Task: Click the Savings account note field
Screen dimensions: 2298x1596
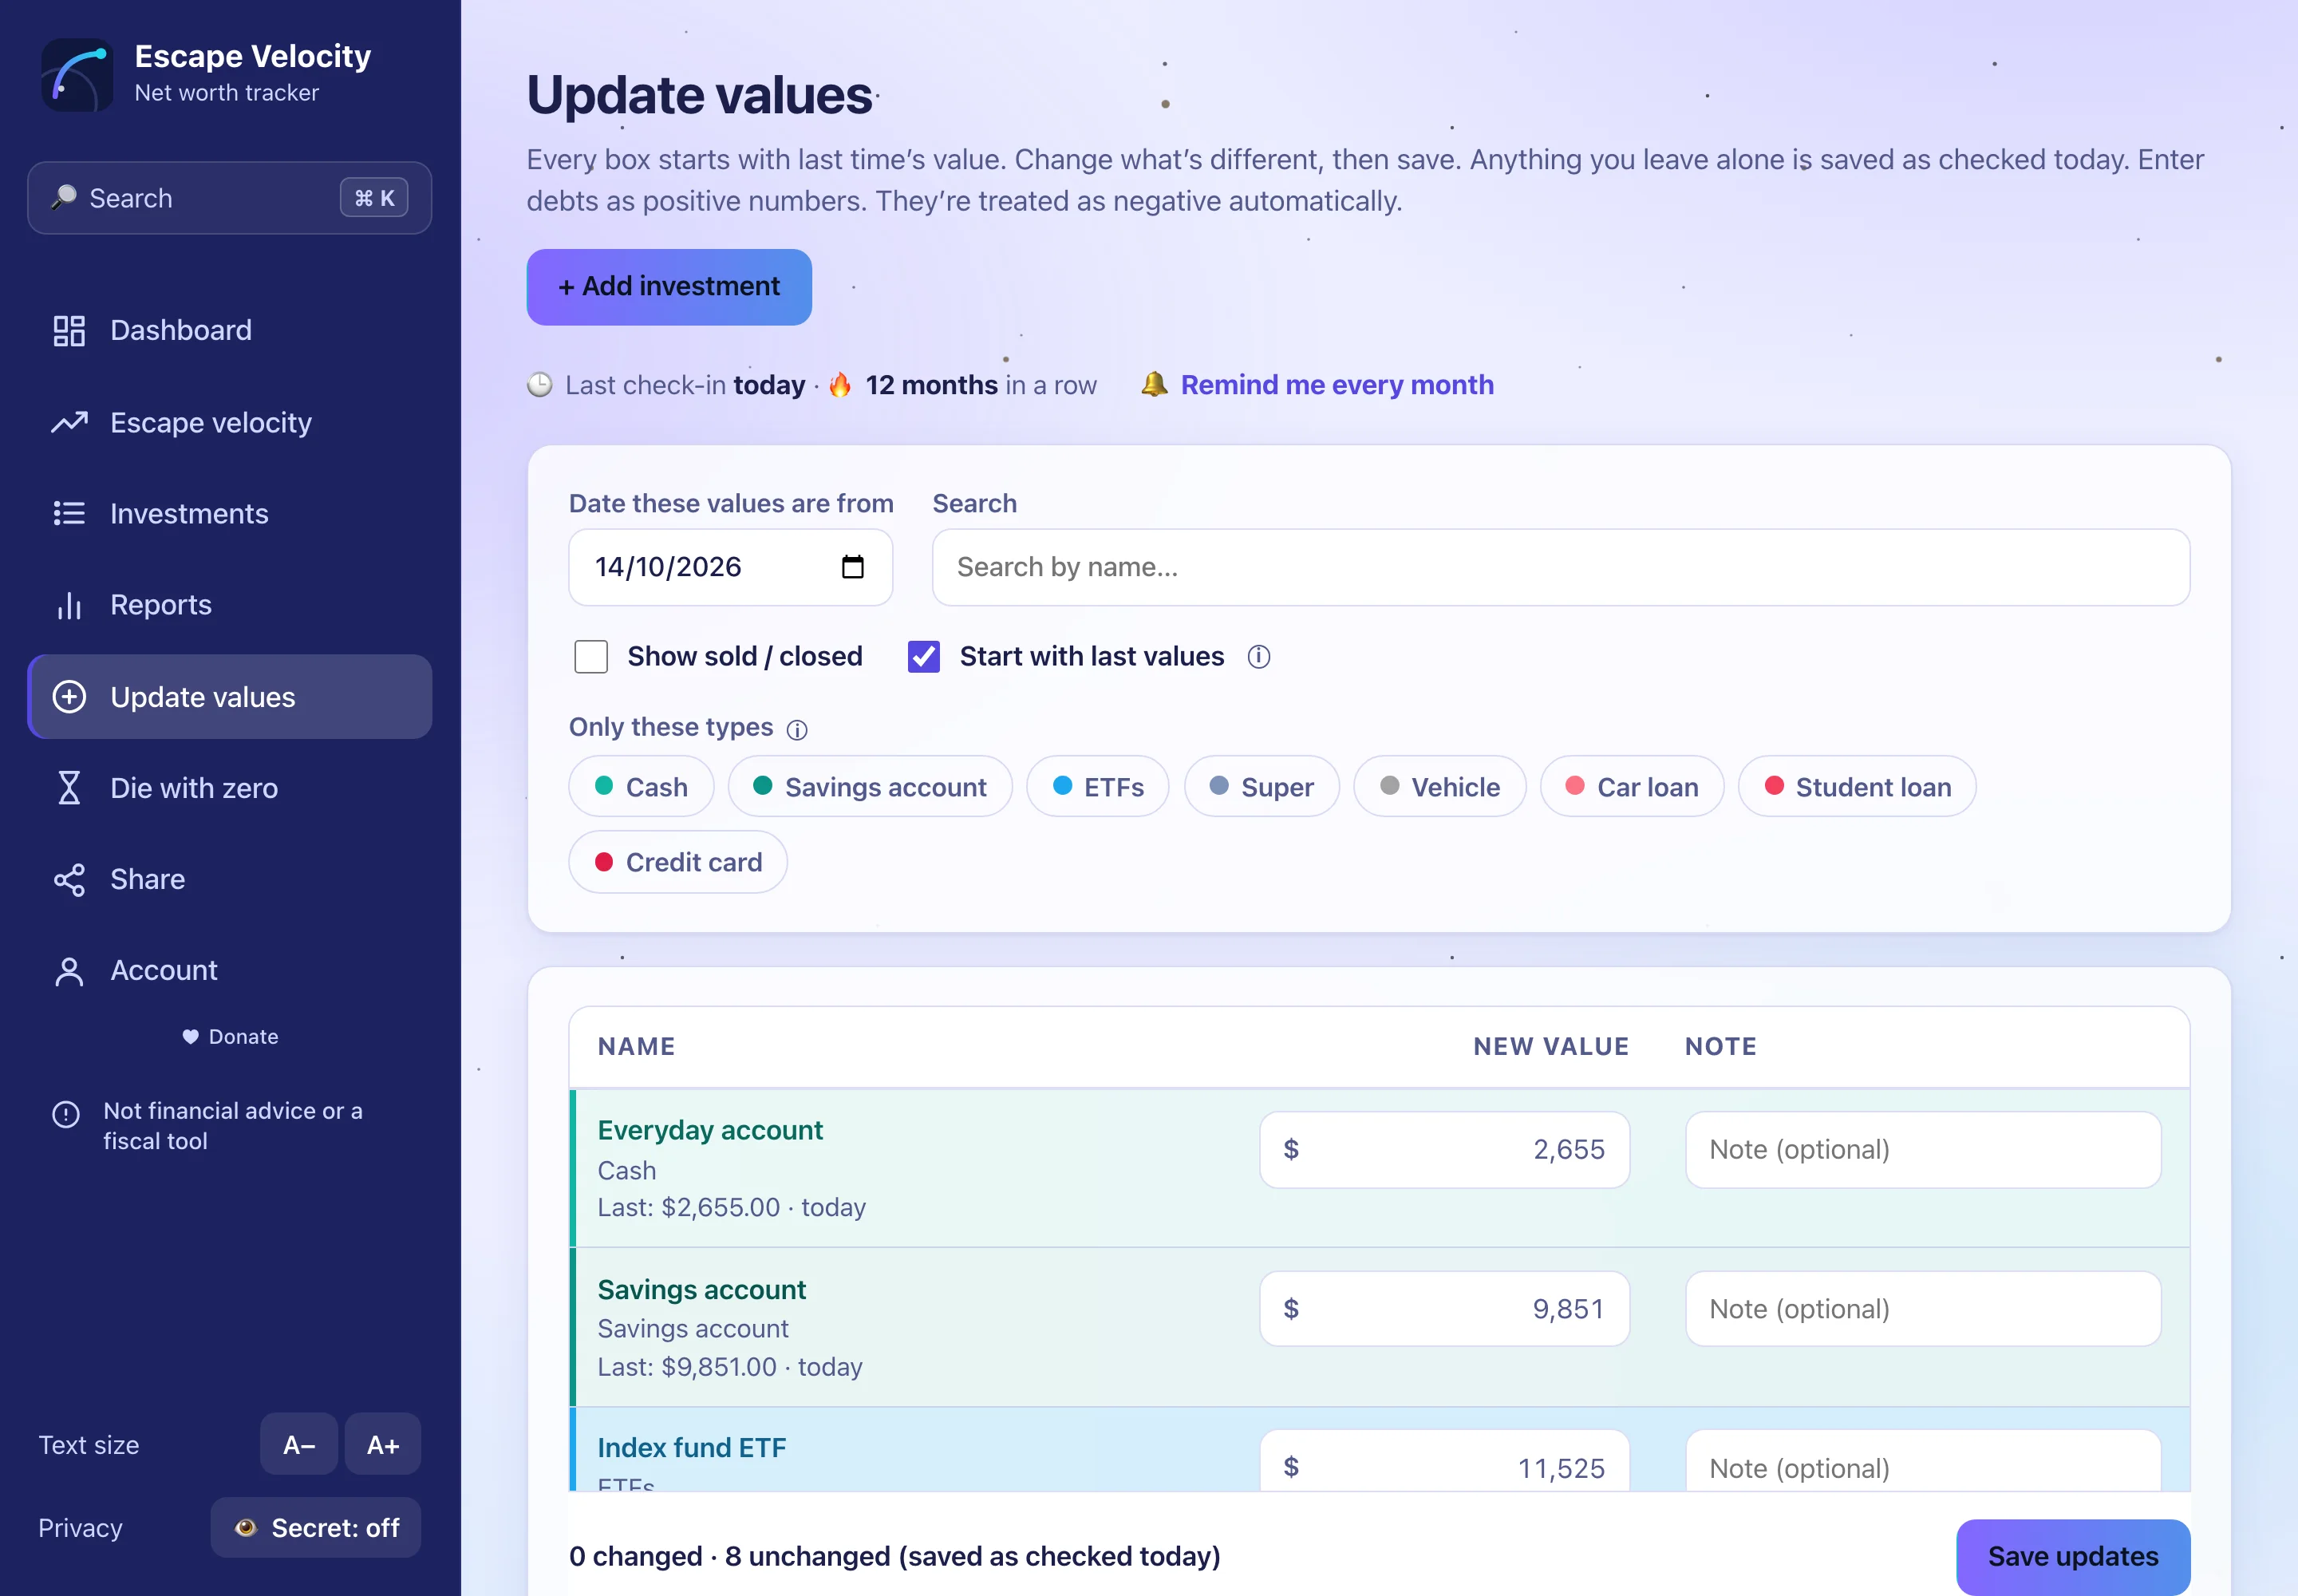Action: click(x=1923, y=1308)
